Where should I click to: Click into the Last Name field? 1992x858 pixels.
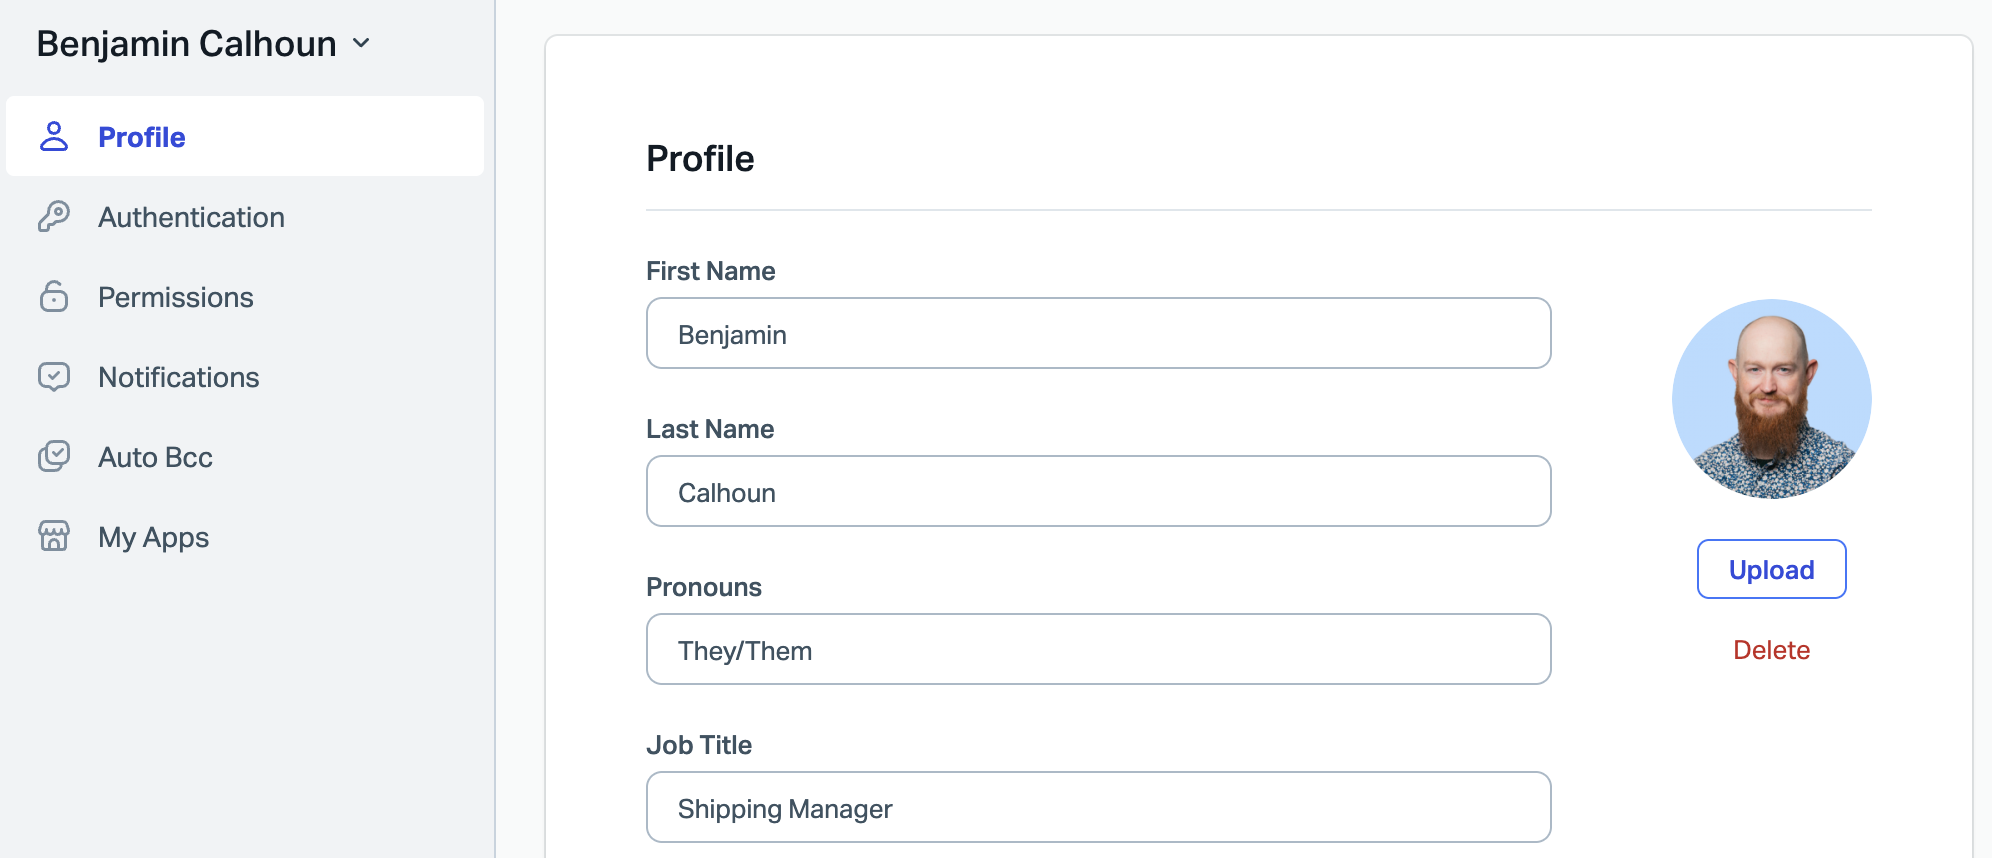(x=1098, y=492)
